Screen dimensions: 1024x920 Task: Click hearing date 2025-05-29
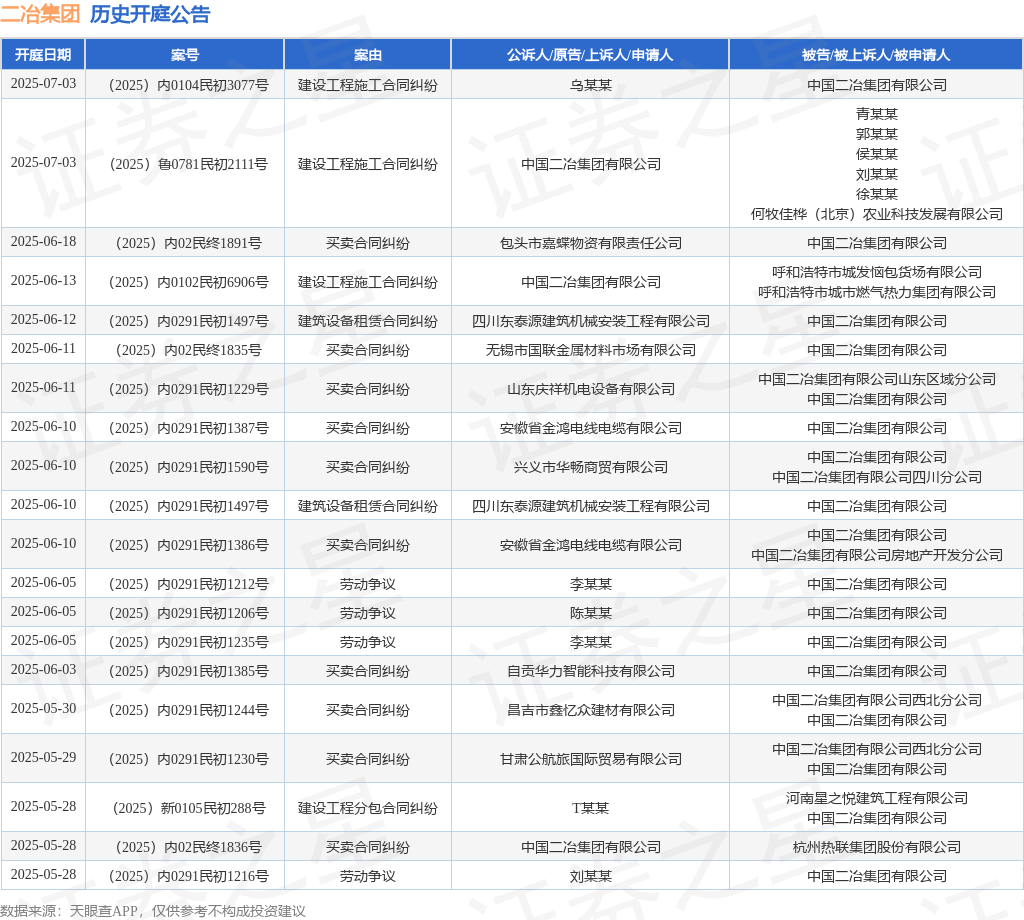point(43,757)
